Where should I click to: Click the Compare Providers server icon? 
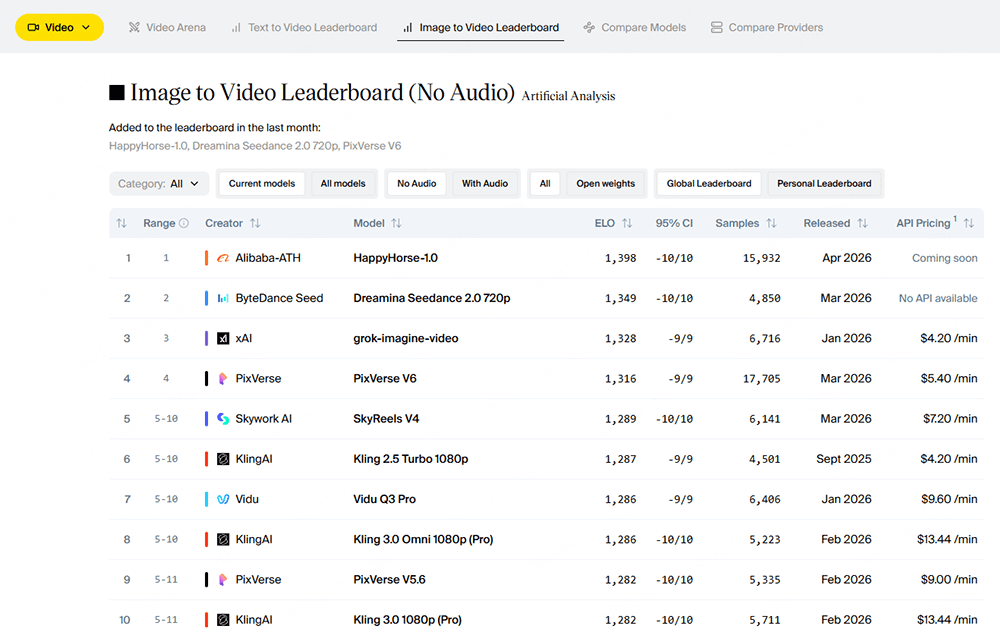click(717, 27)
